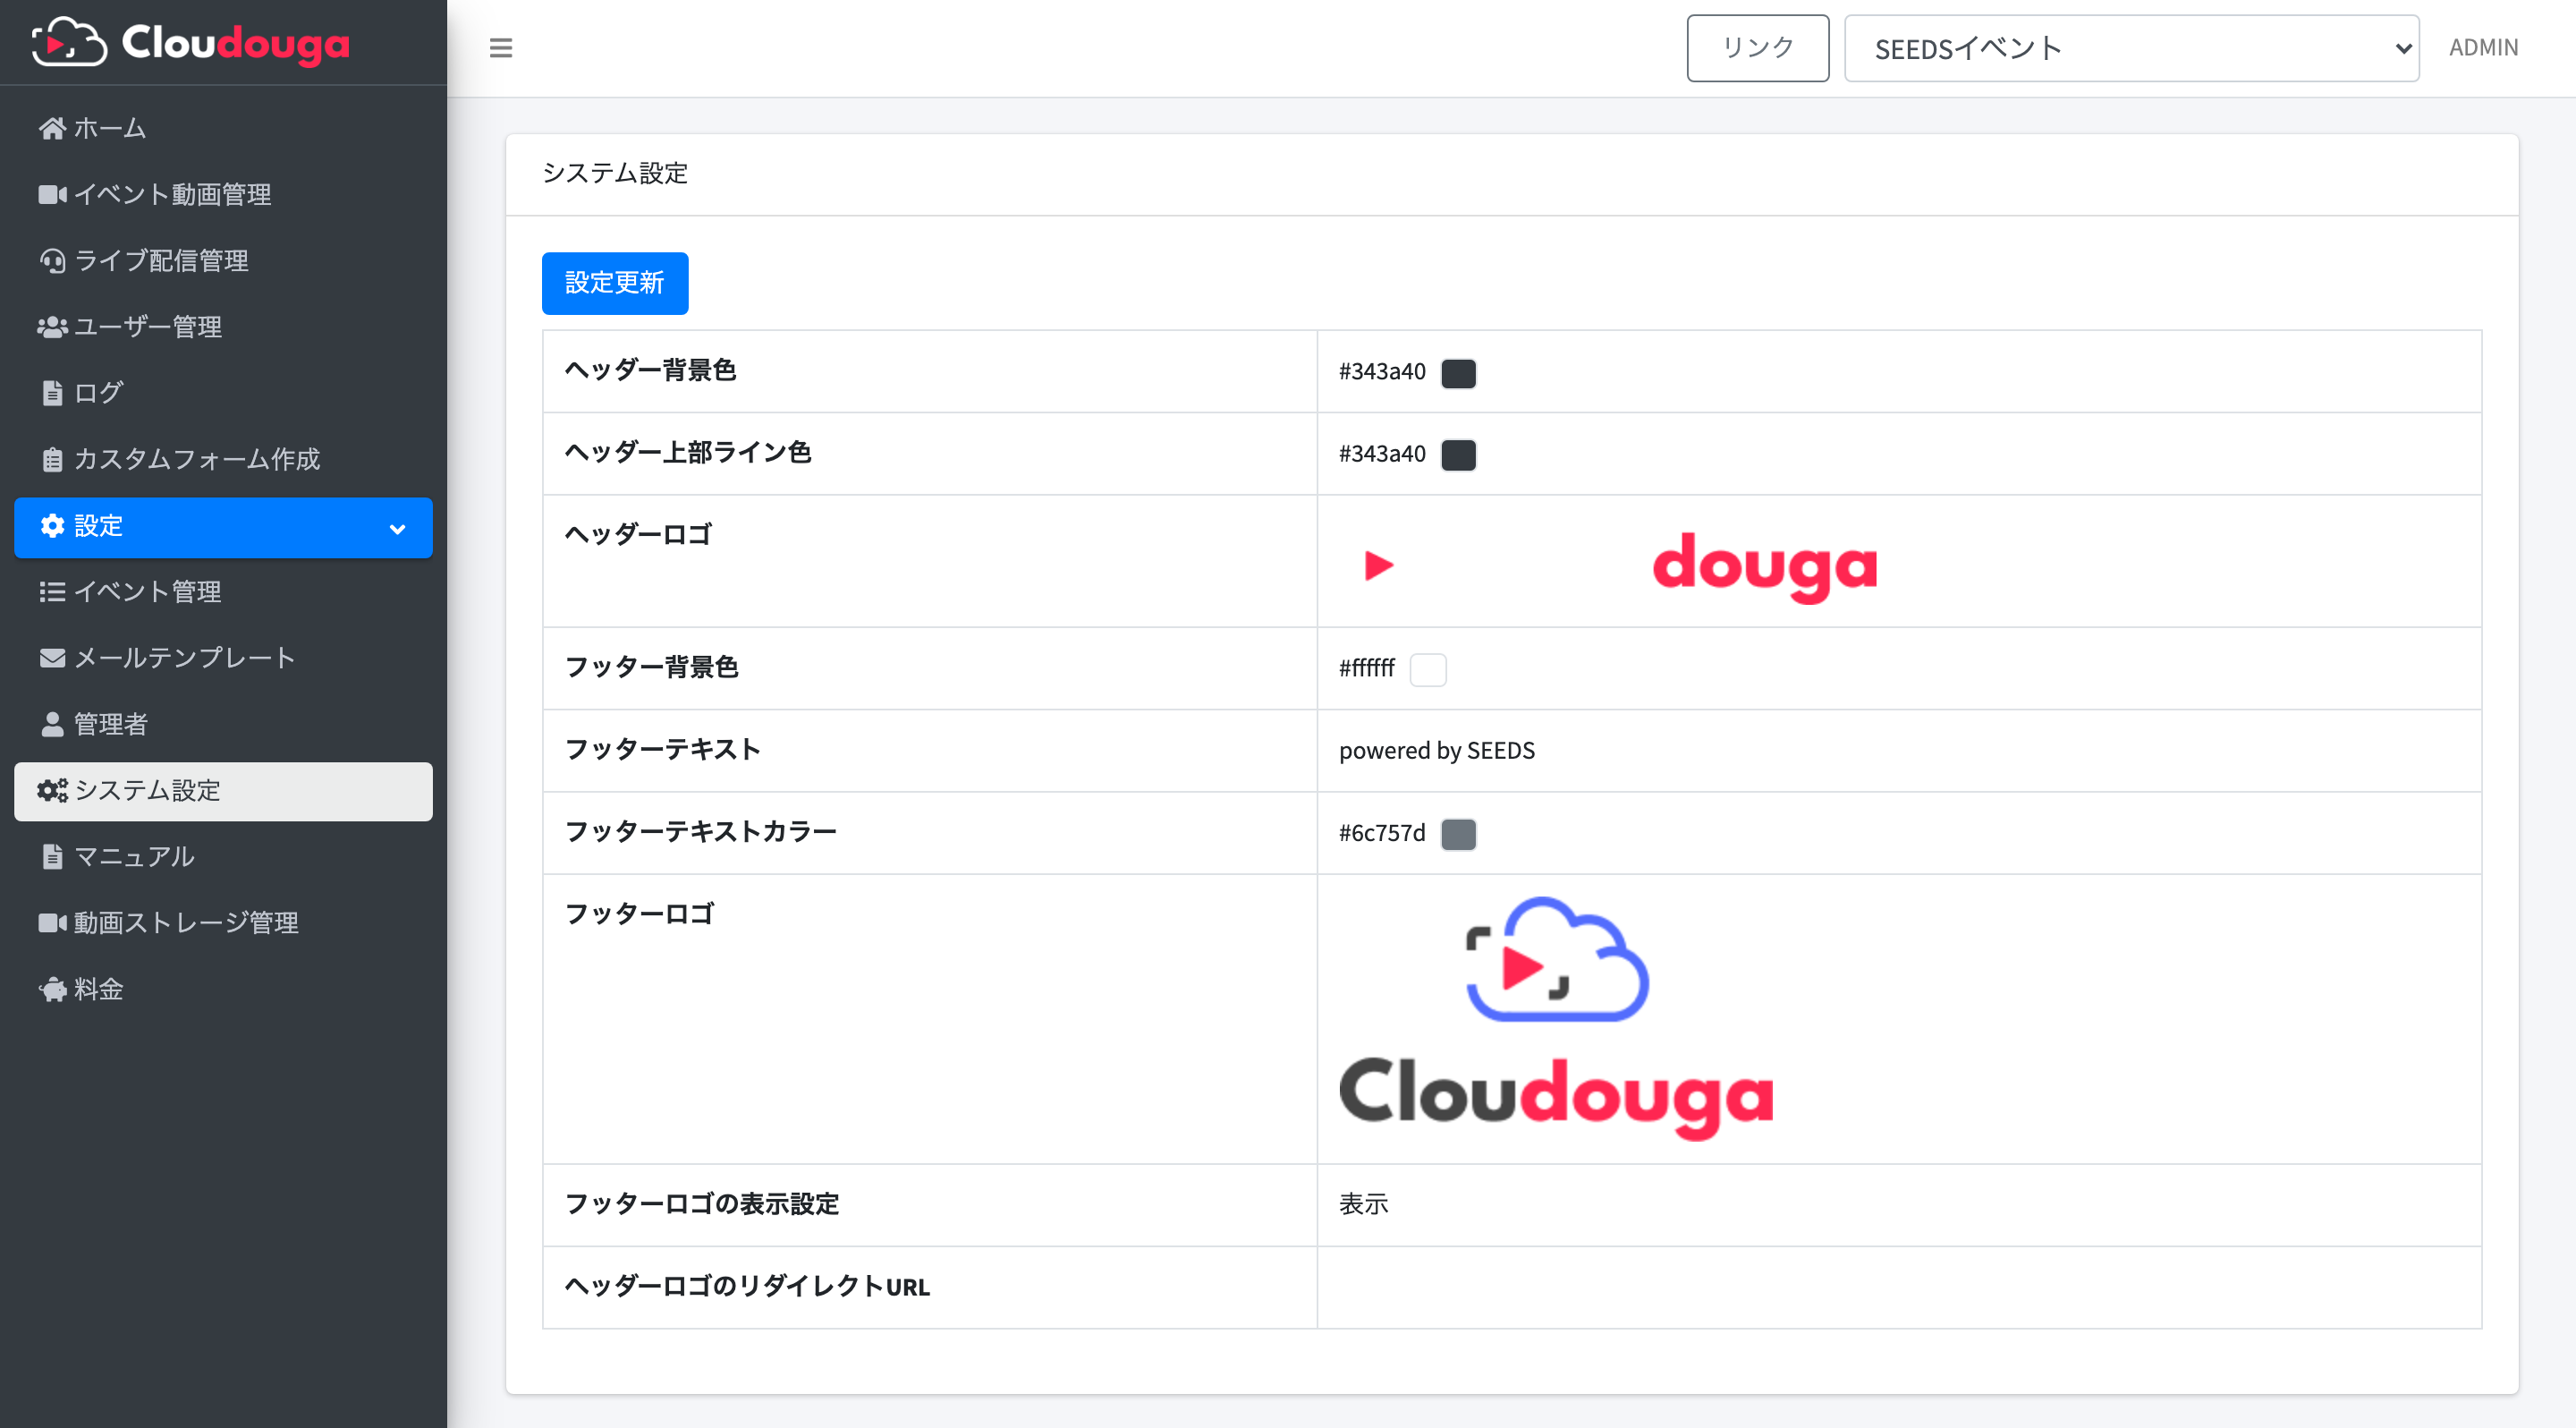Click the ヘッダーロゴのリダイレクトURL label

tap(747, 1286)
